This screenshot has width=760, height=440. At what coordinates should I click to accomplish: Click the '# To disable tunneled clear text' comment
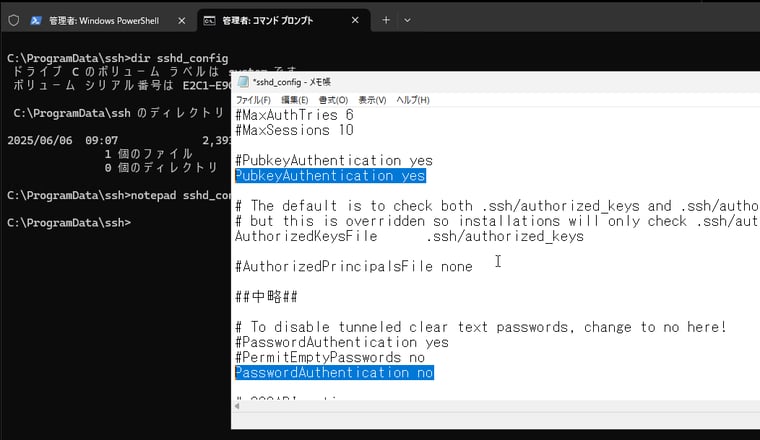(x=481, y=327)
